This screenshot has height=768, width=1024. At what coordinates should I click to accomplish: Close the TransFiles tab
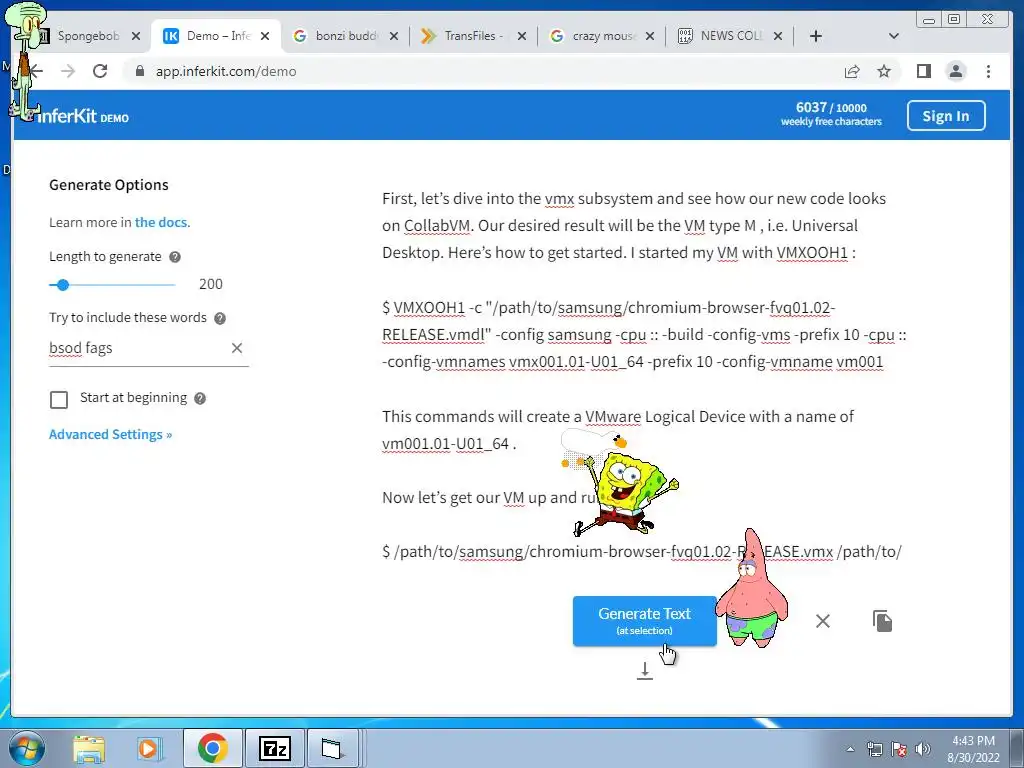click(x=522, y=36)
